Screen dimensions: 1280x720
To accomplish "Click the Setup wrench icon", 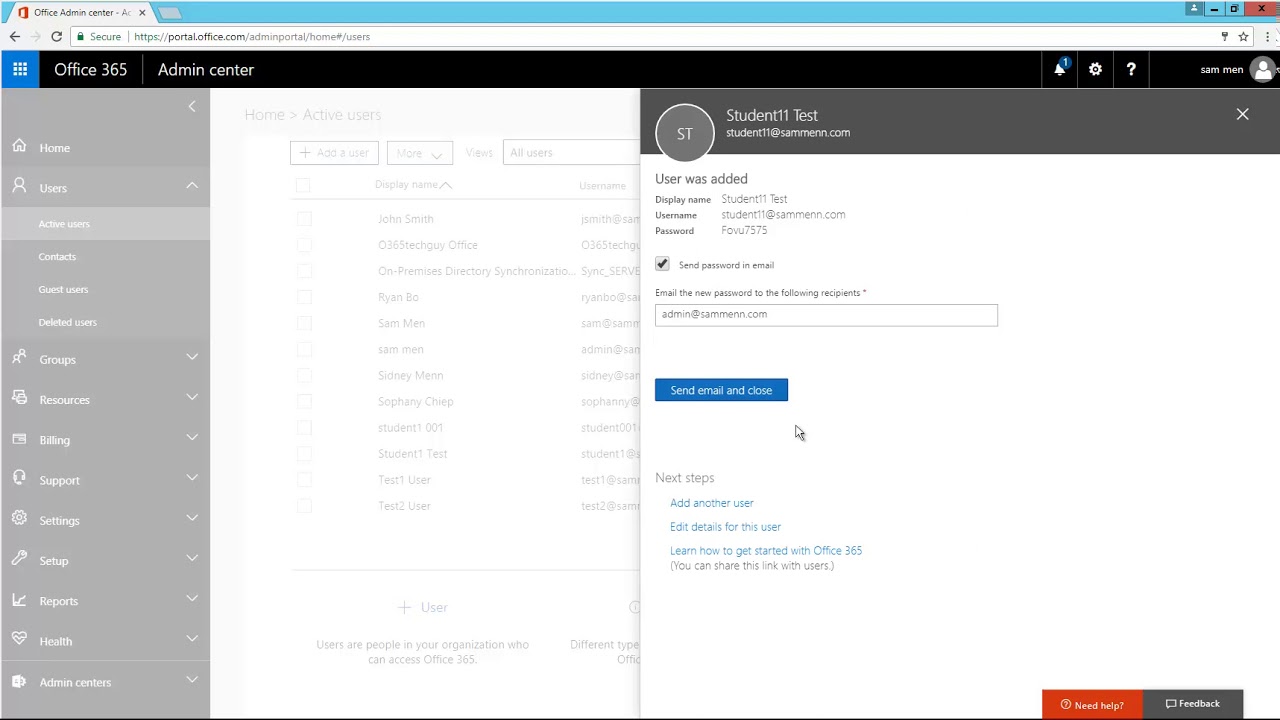I will point(20,560).
